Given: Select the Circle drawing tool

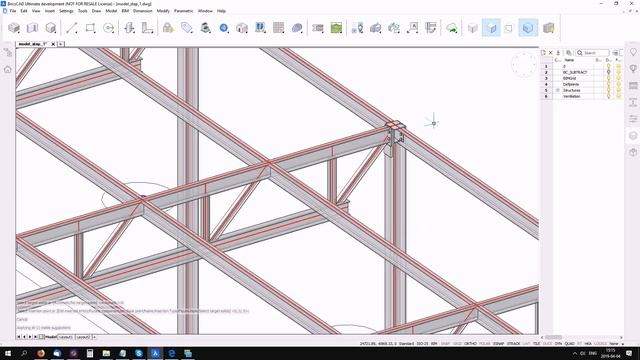Looking at the screenshot, I should 109,28.
